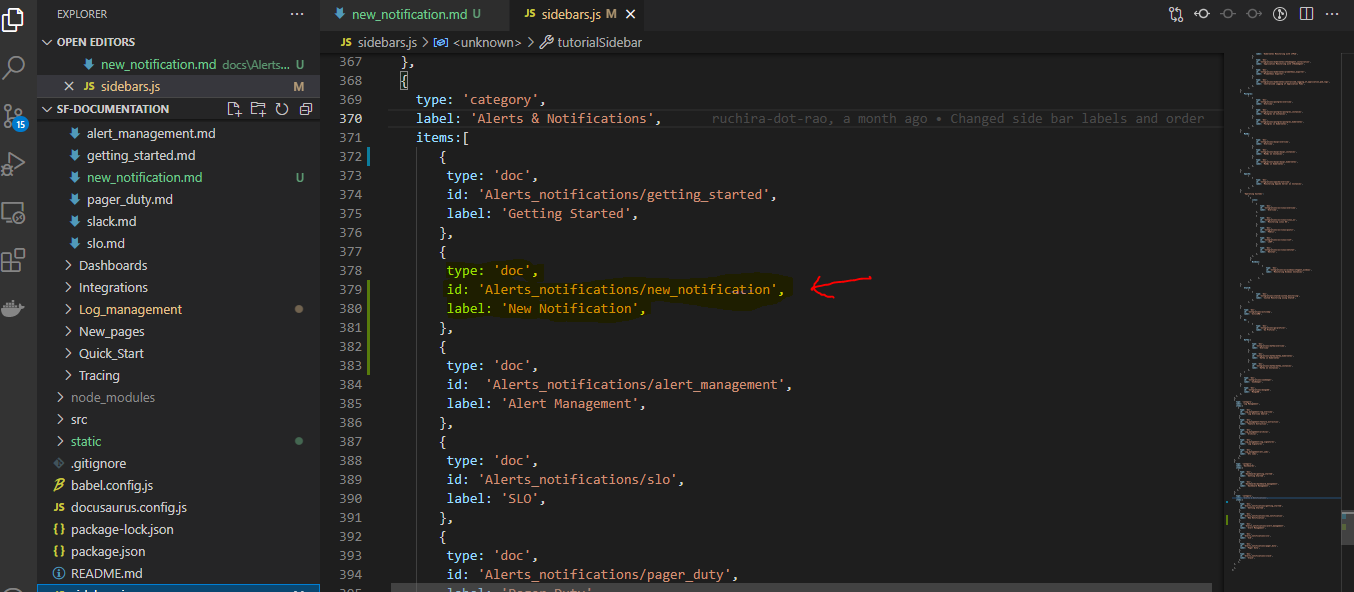Collapse all folders in explorer
This screenshot has width=1354, height=592.
(306, 109)
